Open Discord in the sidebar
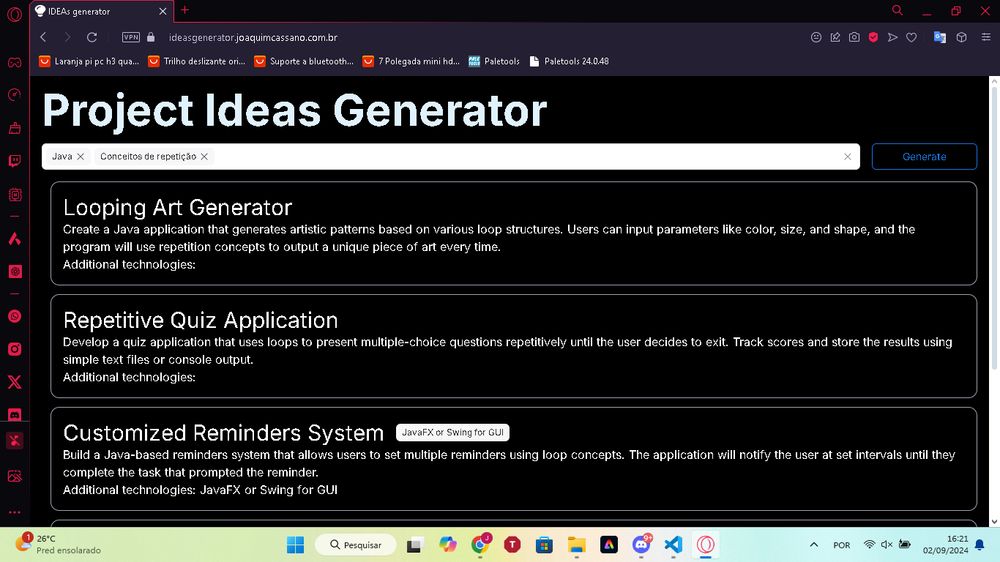The height and width of the screenshot is (562, 1000). [14, 415]
